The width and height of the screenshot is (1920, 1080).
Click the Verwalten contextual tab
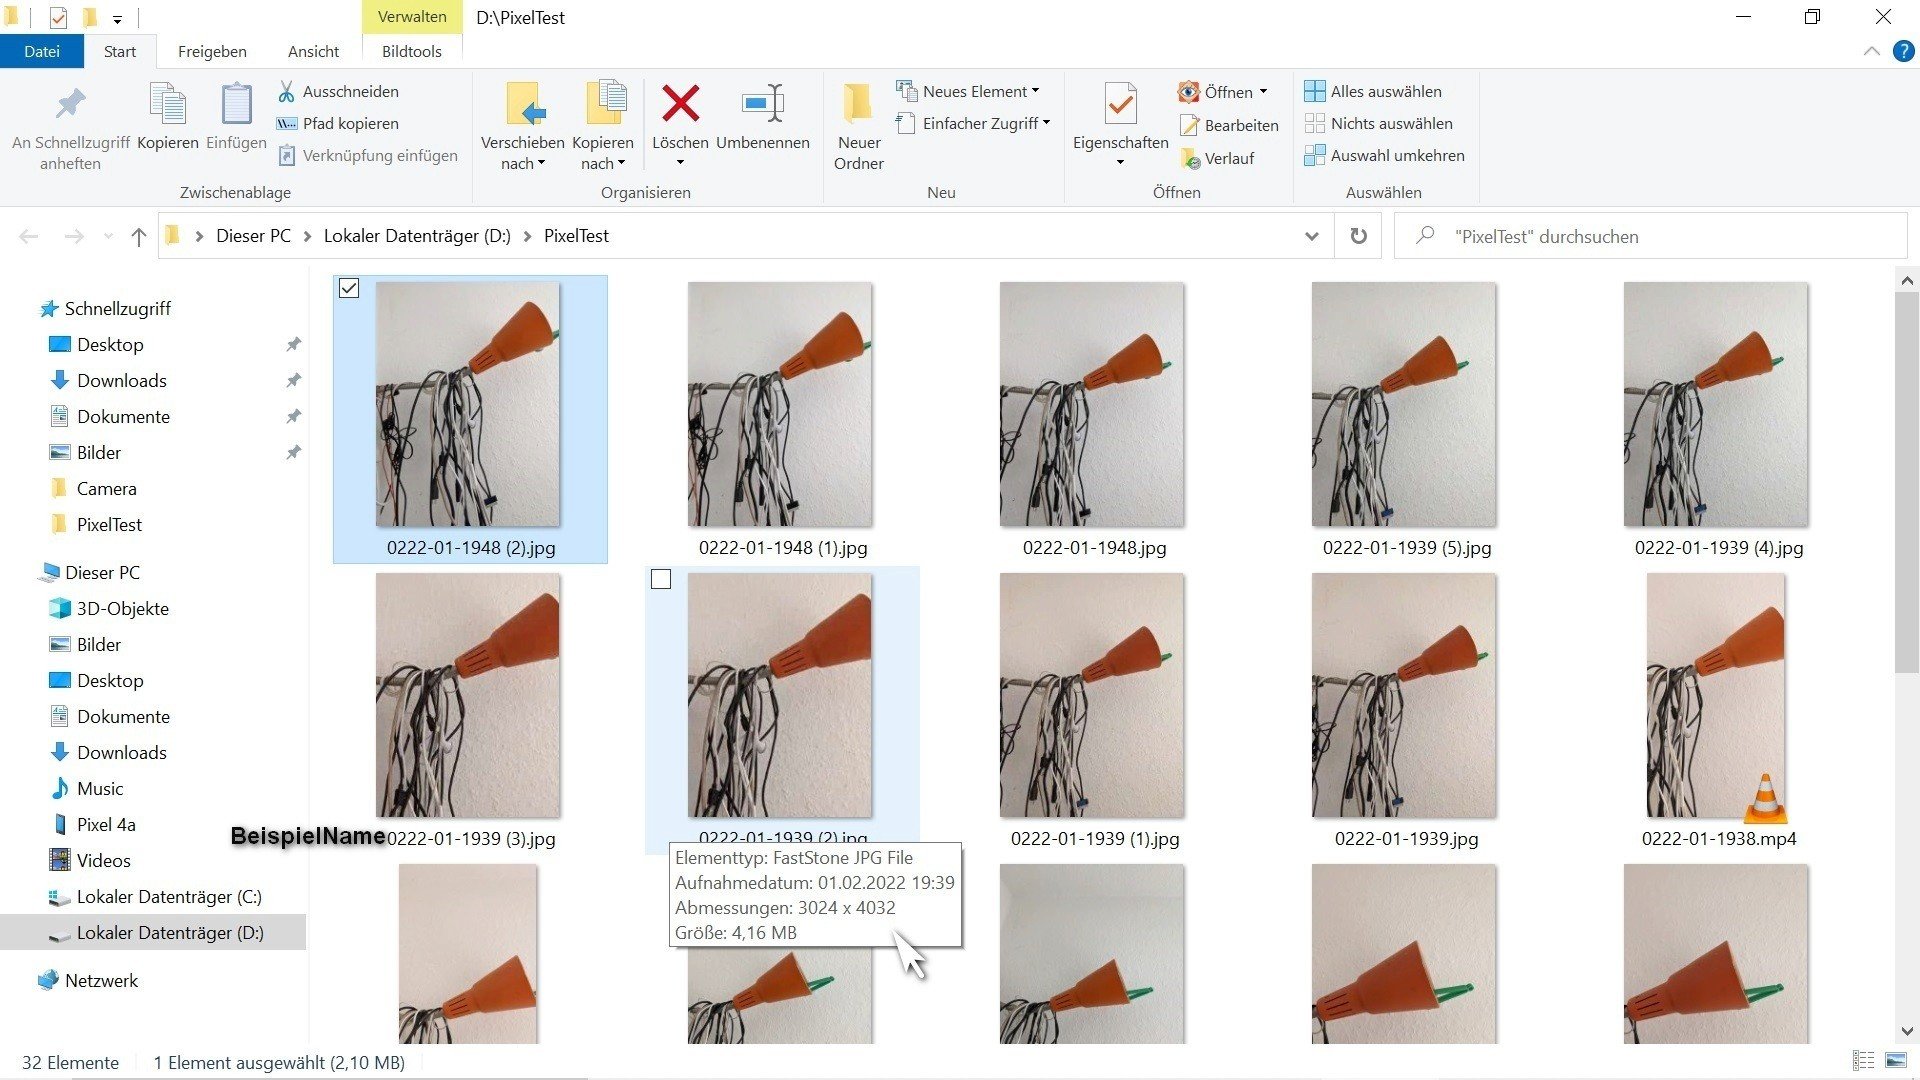411,17
